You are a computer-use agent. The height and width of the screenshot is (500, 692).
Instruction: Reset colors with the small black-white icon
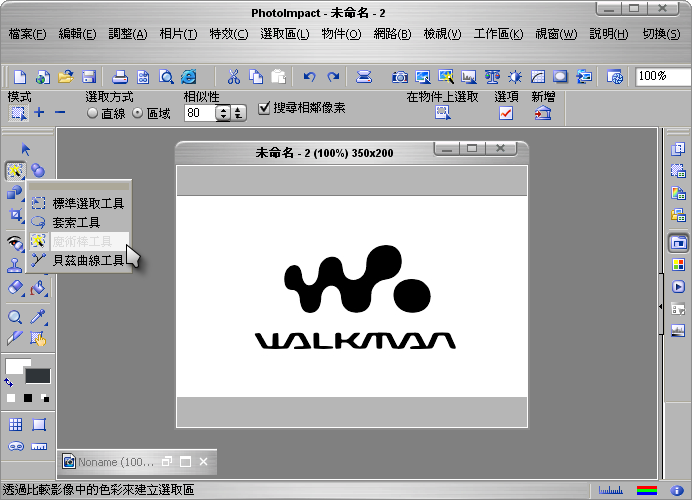tap(45, 398)
